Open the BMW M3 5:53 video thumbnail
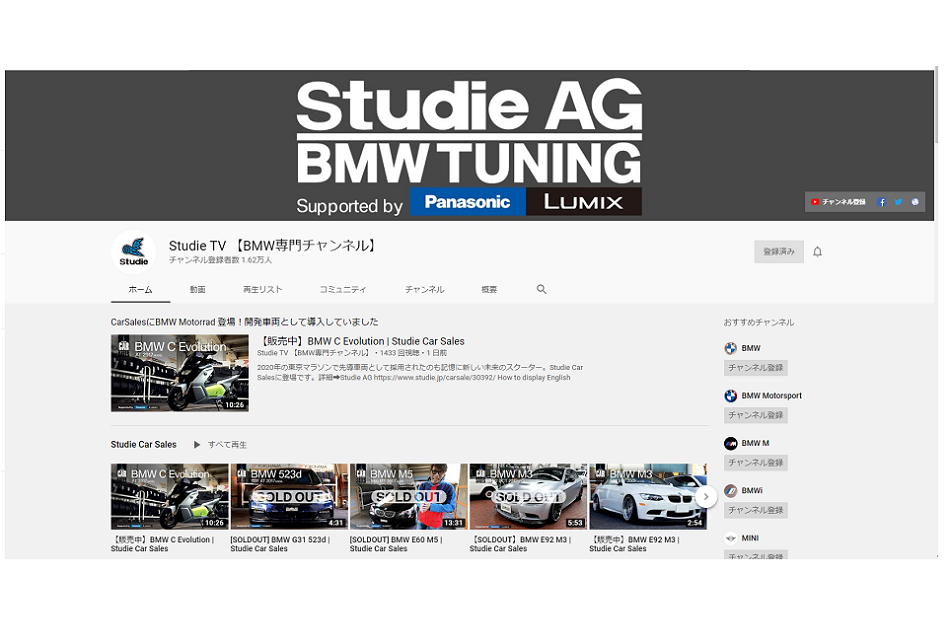 (528, 497)
